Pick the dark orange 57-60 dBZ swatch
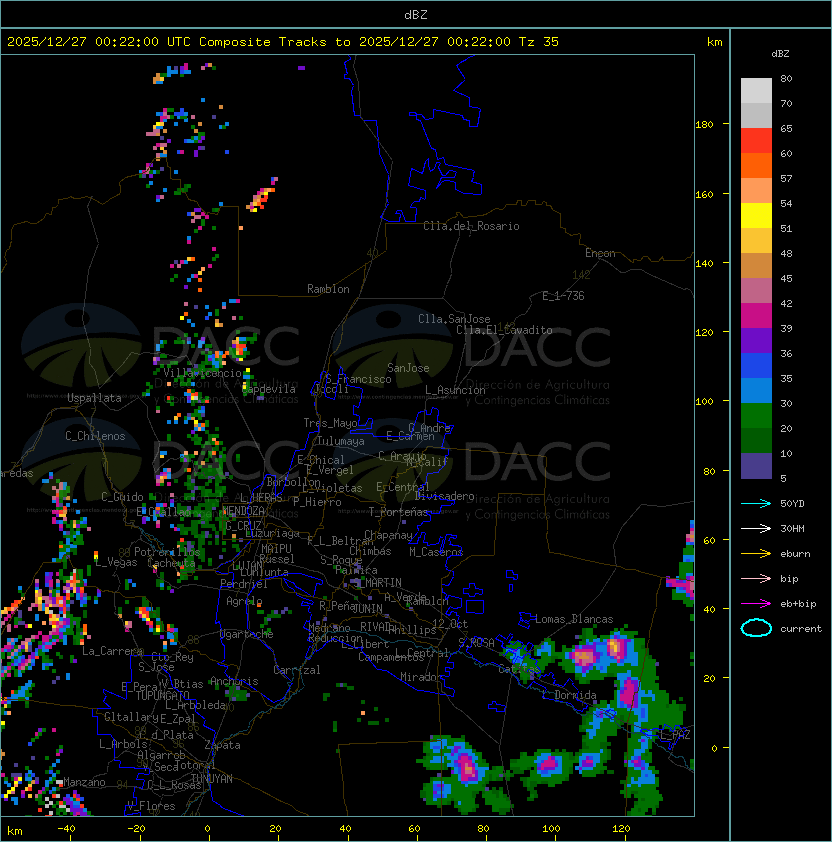This screenshot has height=842, width=832. pos(756,166)
